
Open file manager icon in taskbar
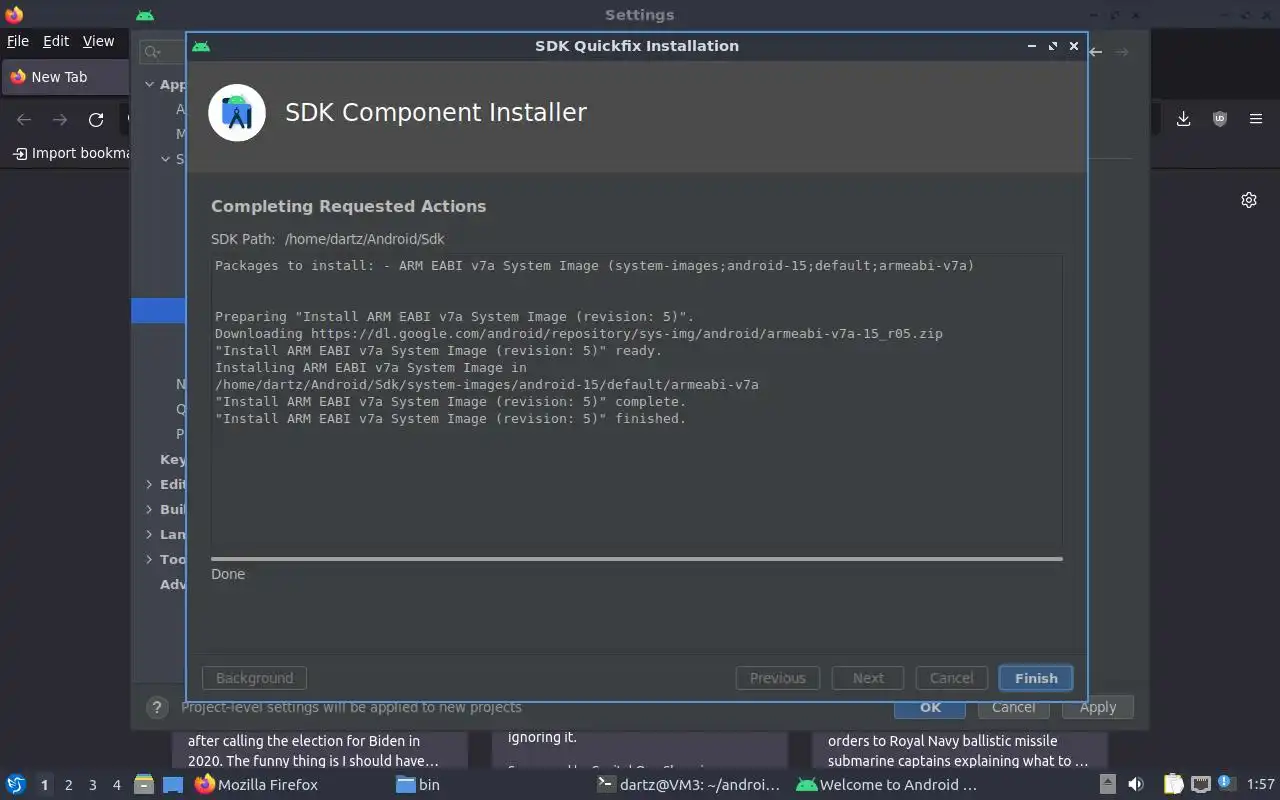tap(143, 785)
